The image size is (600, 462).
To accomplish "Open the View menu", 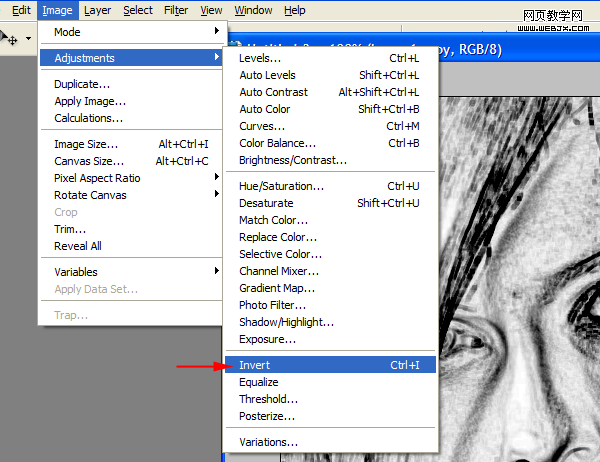I will tap(211, 10).
